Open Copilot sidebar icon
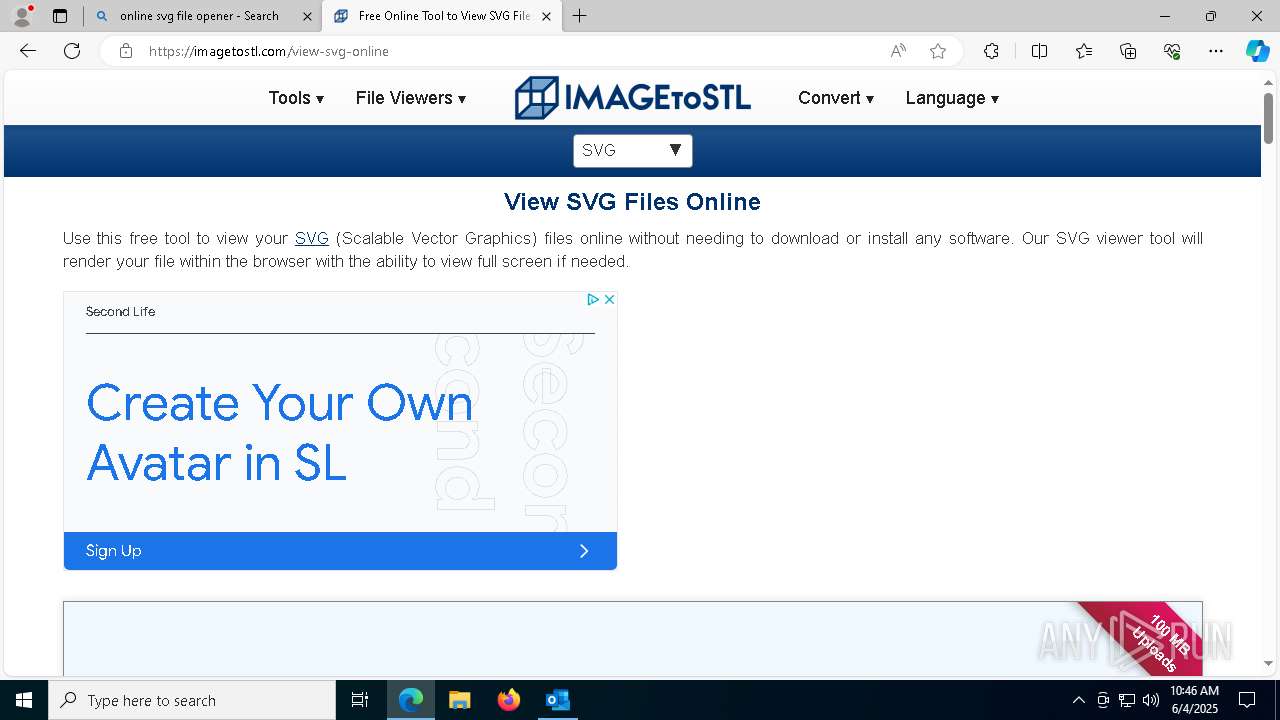This screenshot has height=720, width=1280. pos(1257,51)
